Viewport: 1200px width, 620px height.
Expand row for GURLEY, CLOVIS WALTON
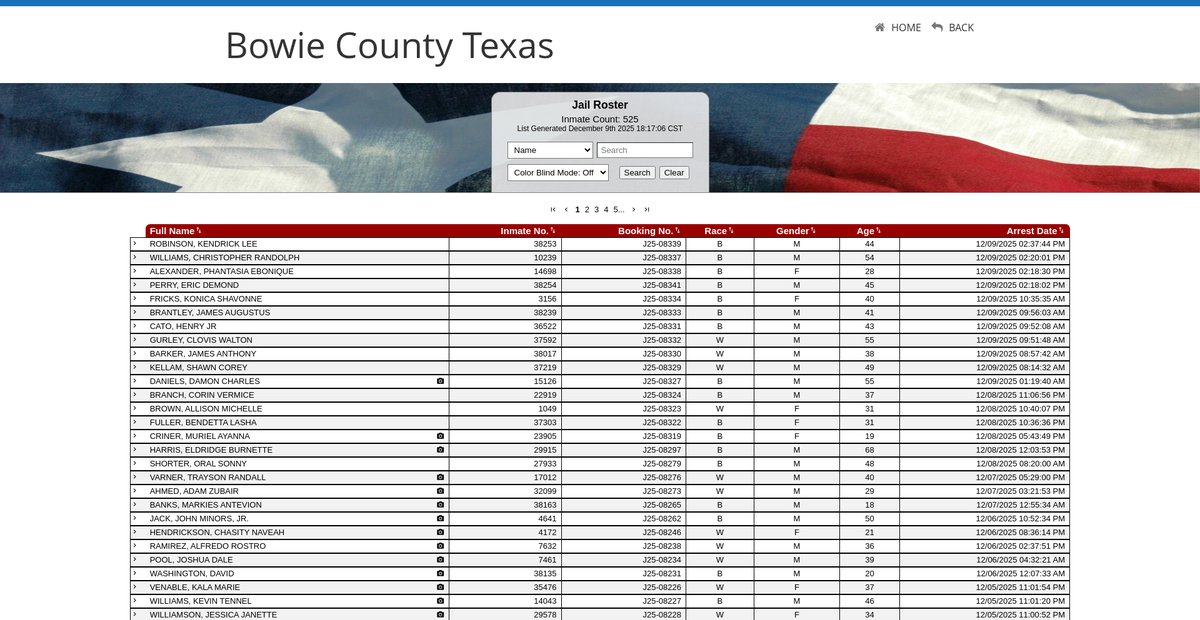click(x=135, y=340)
